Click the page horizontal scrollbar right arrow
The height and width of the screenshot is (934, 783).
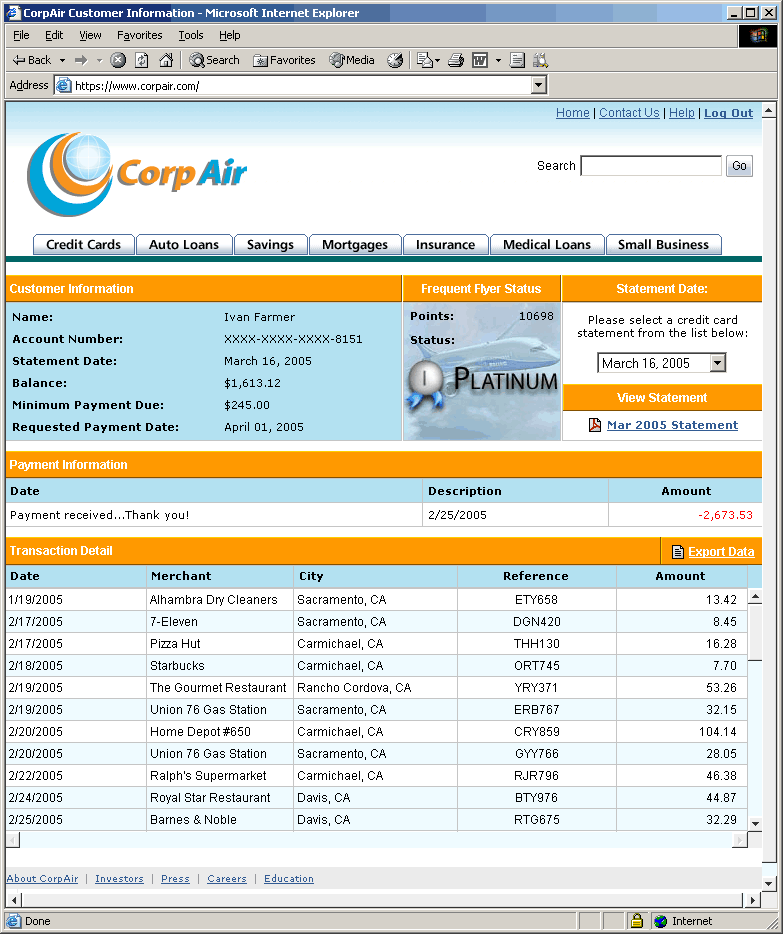coord(754,900)
